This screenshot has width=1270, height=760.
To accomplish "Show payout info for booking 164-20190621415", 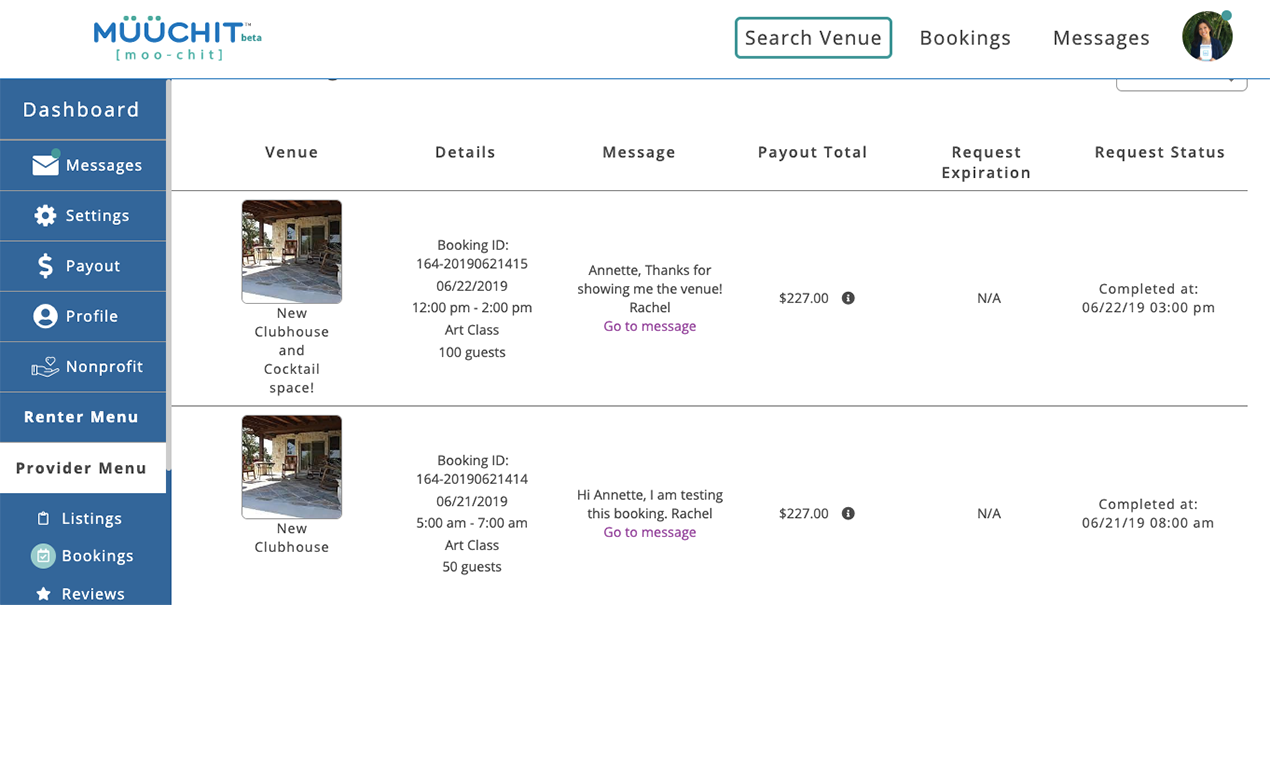I will (x=848, y=298).
